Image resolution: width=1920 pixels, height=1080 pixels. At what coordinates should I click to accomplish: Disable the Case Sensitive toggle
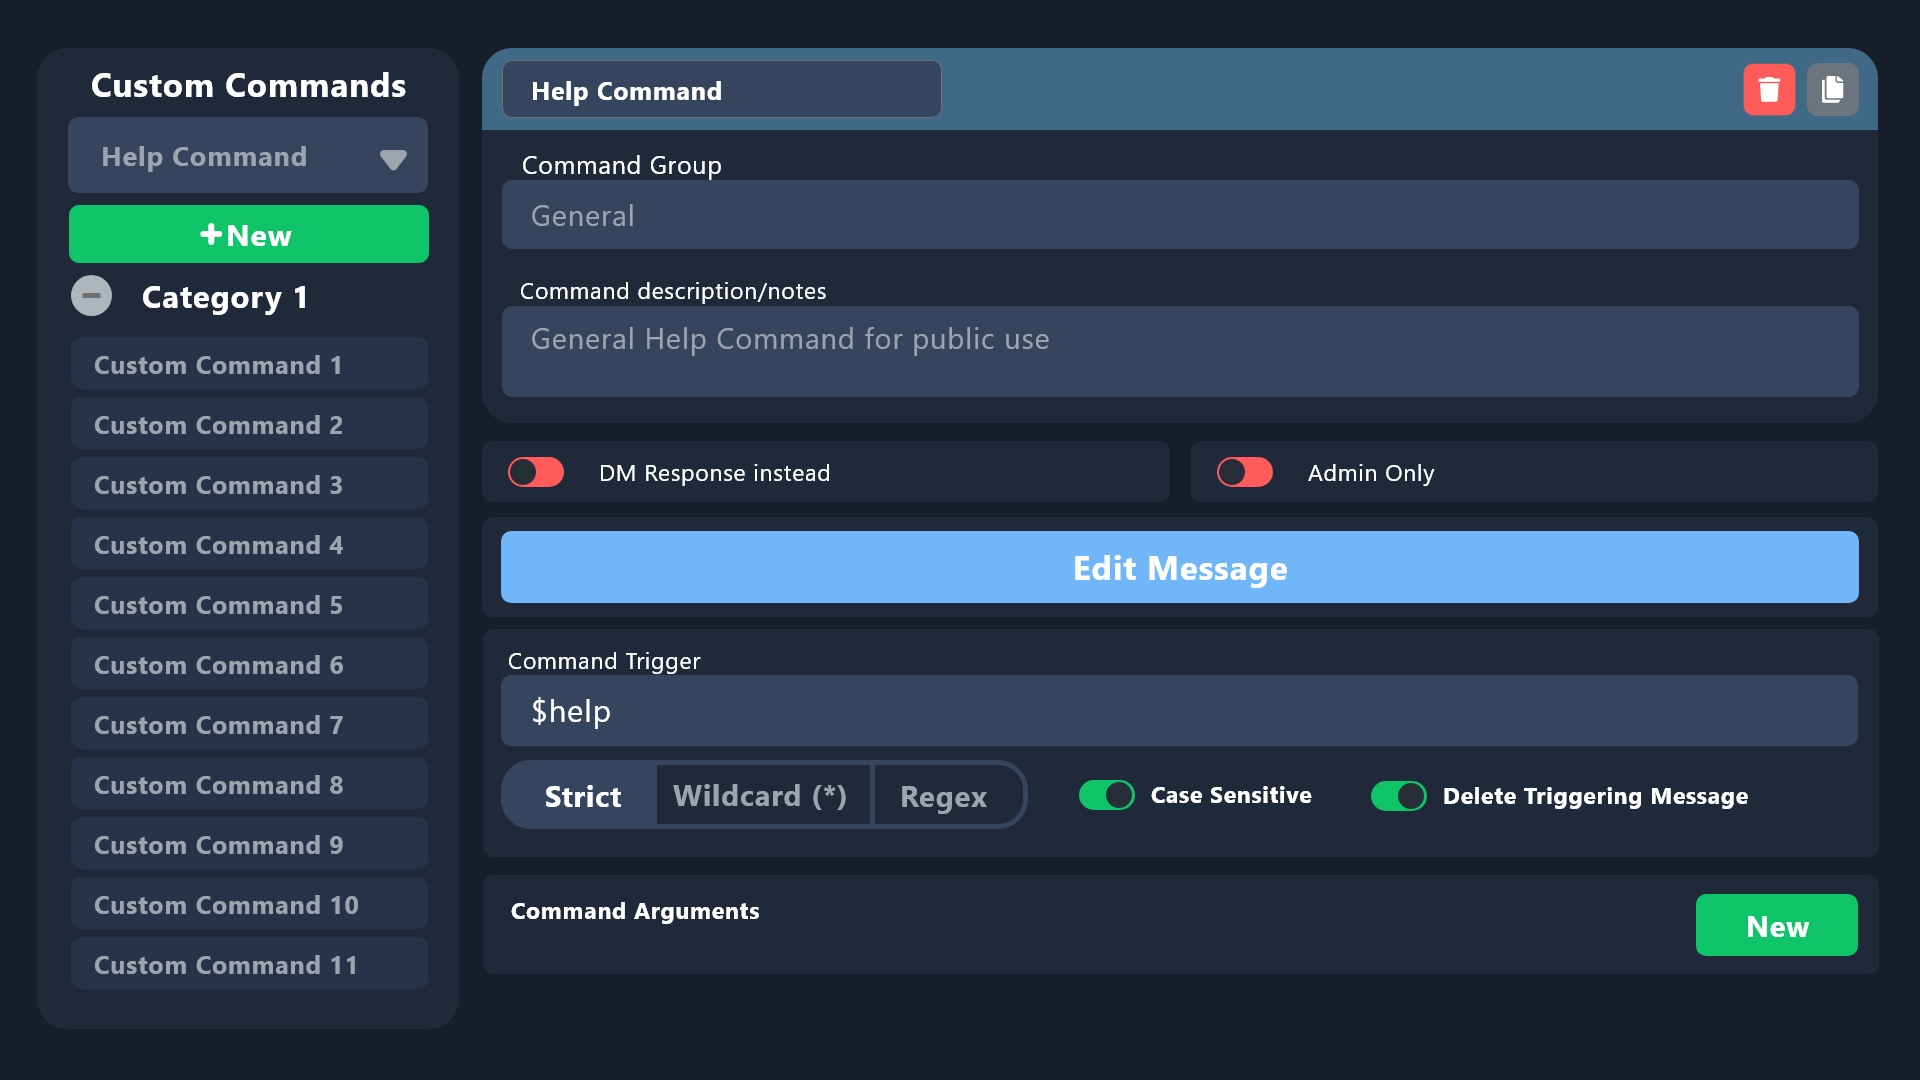[1106, 795]
